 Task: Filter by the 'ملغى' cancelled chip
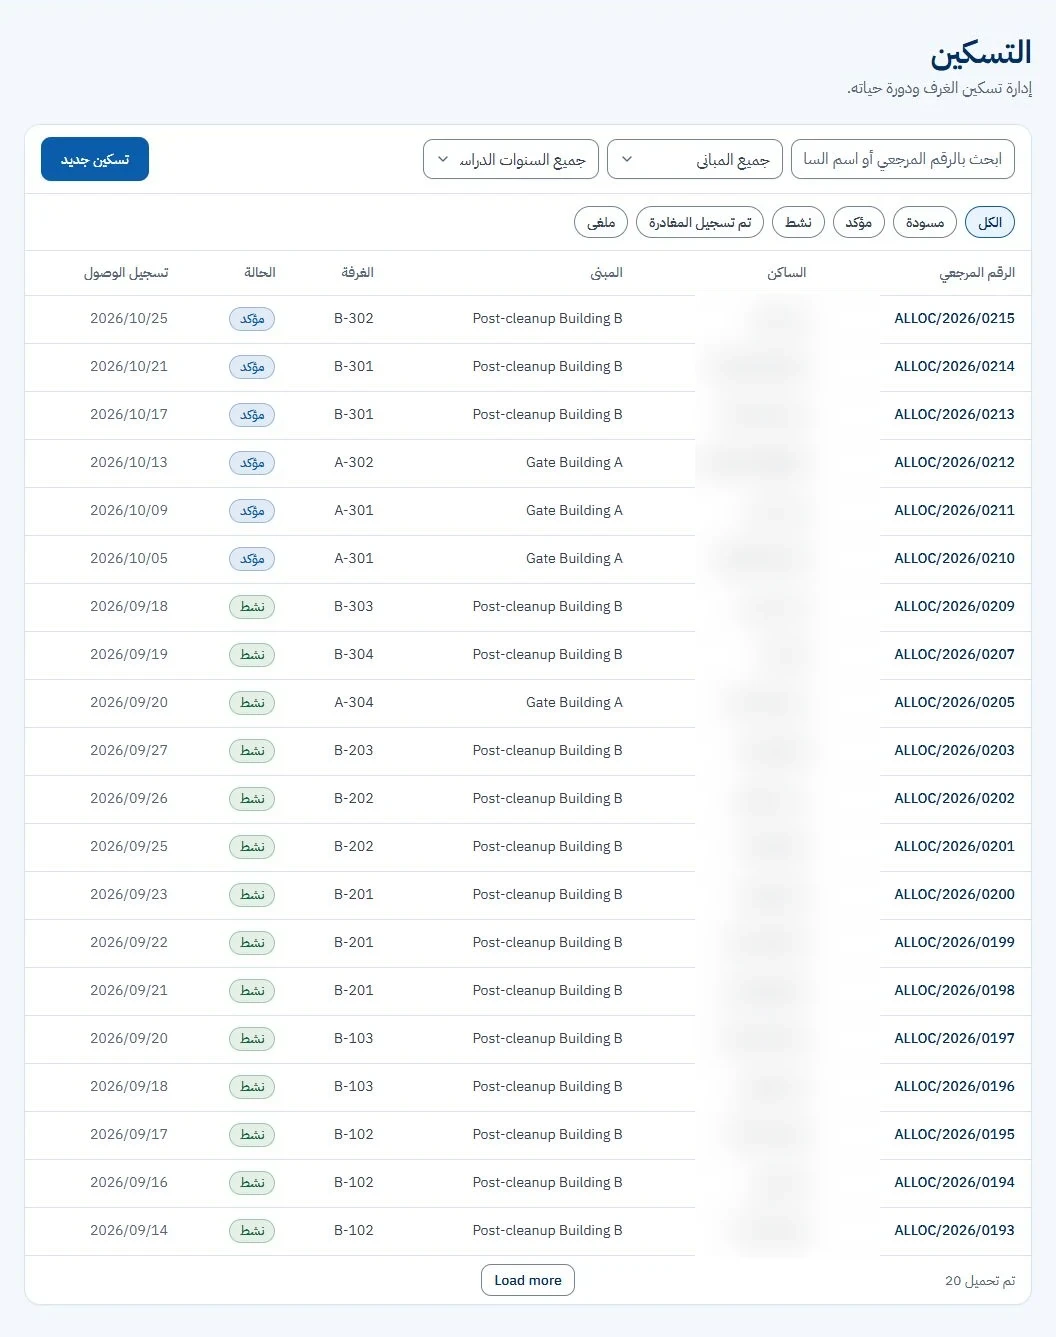(x=601, y=222)
